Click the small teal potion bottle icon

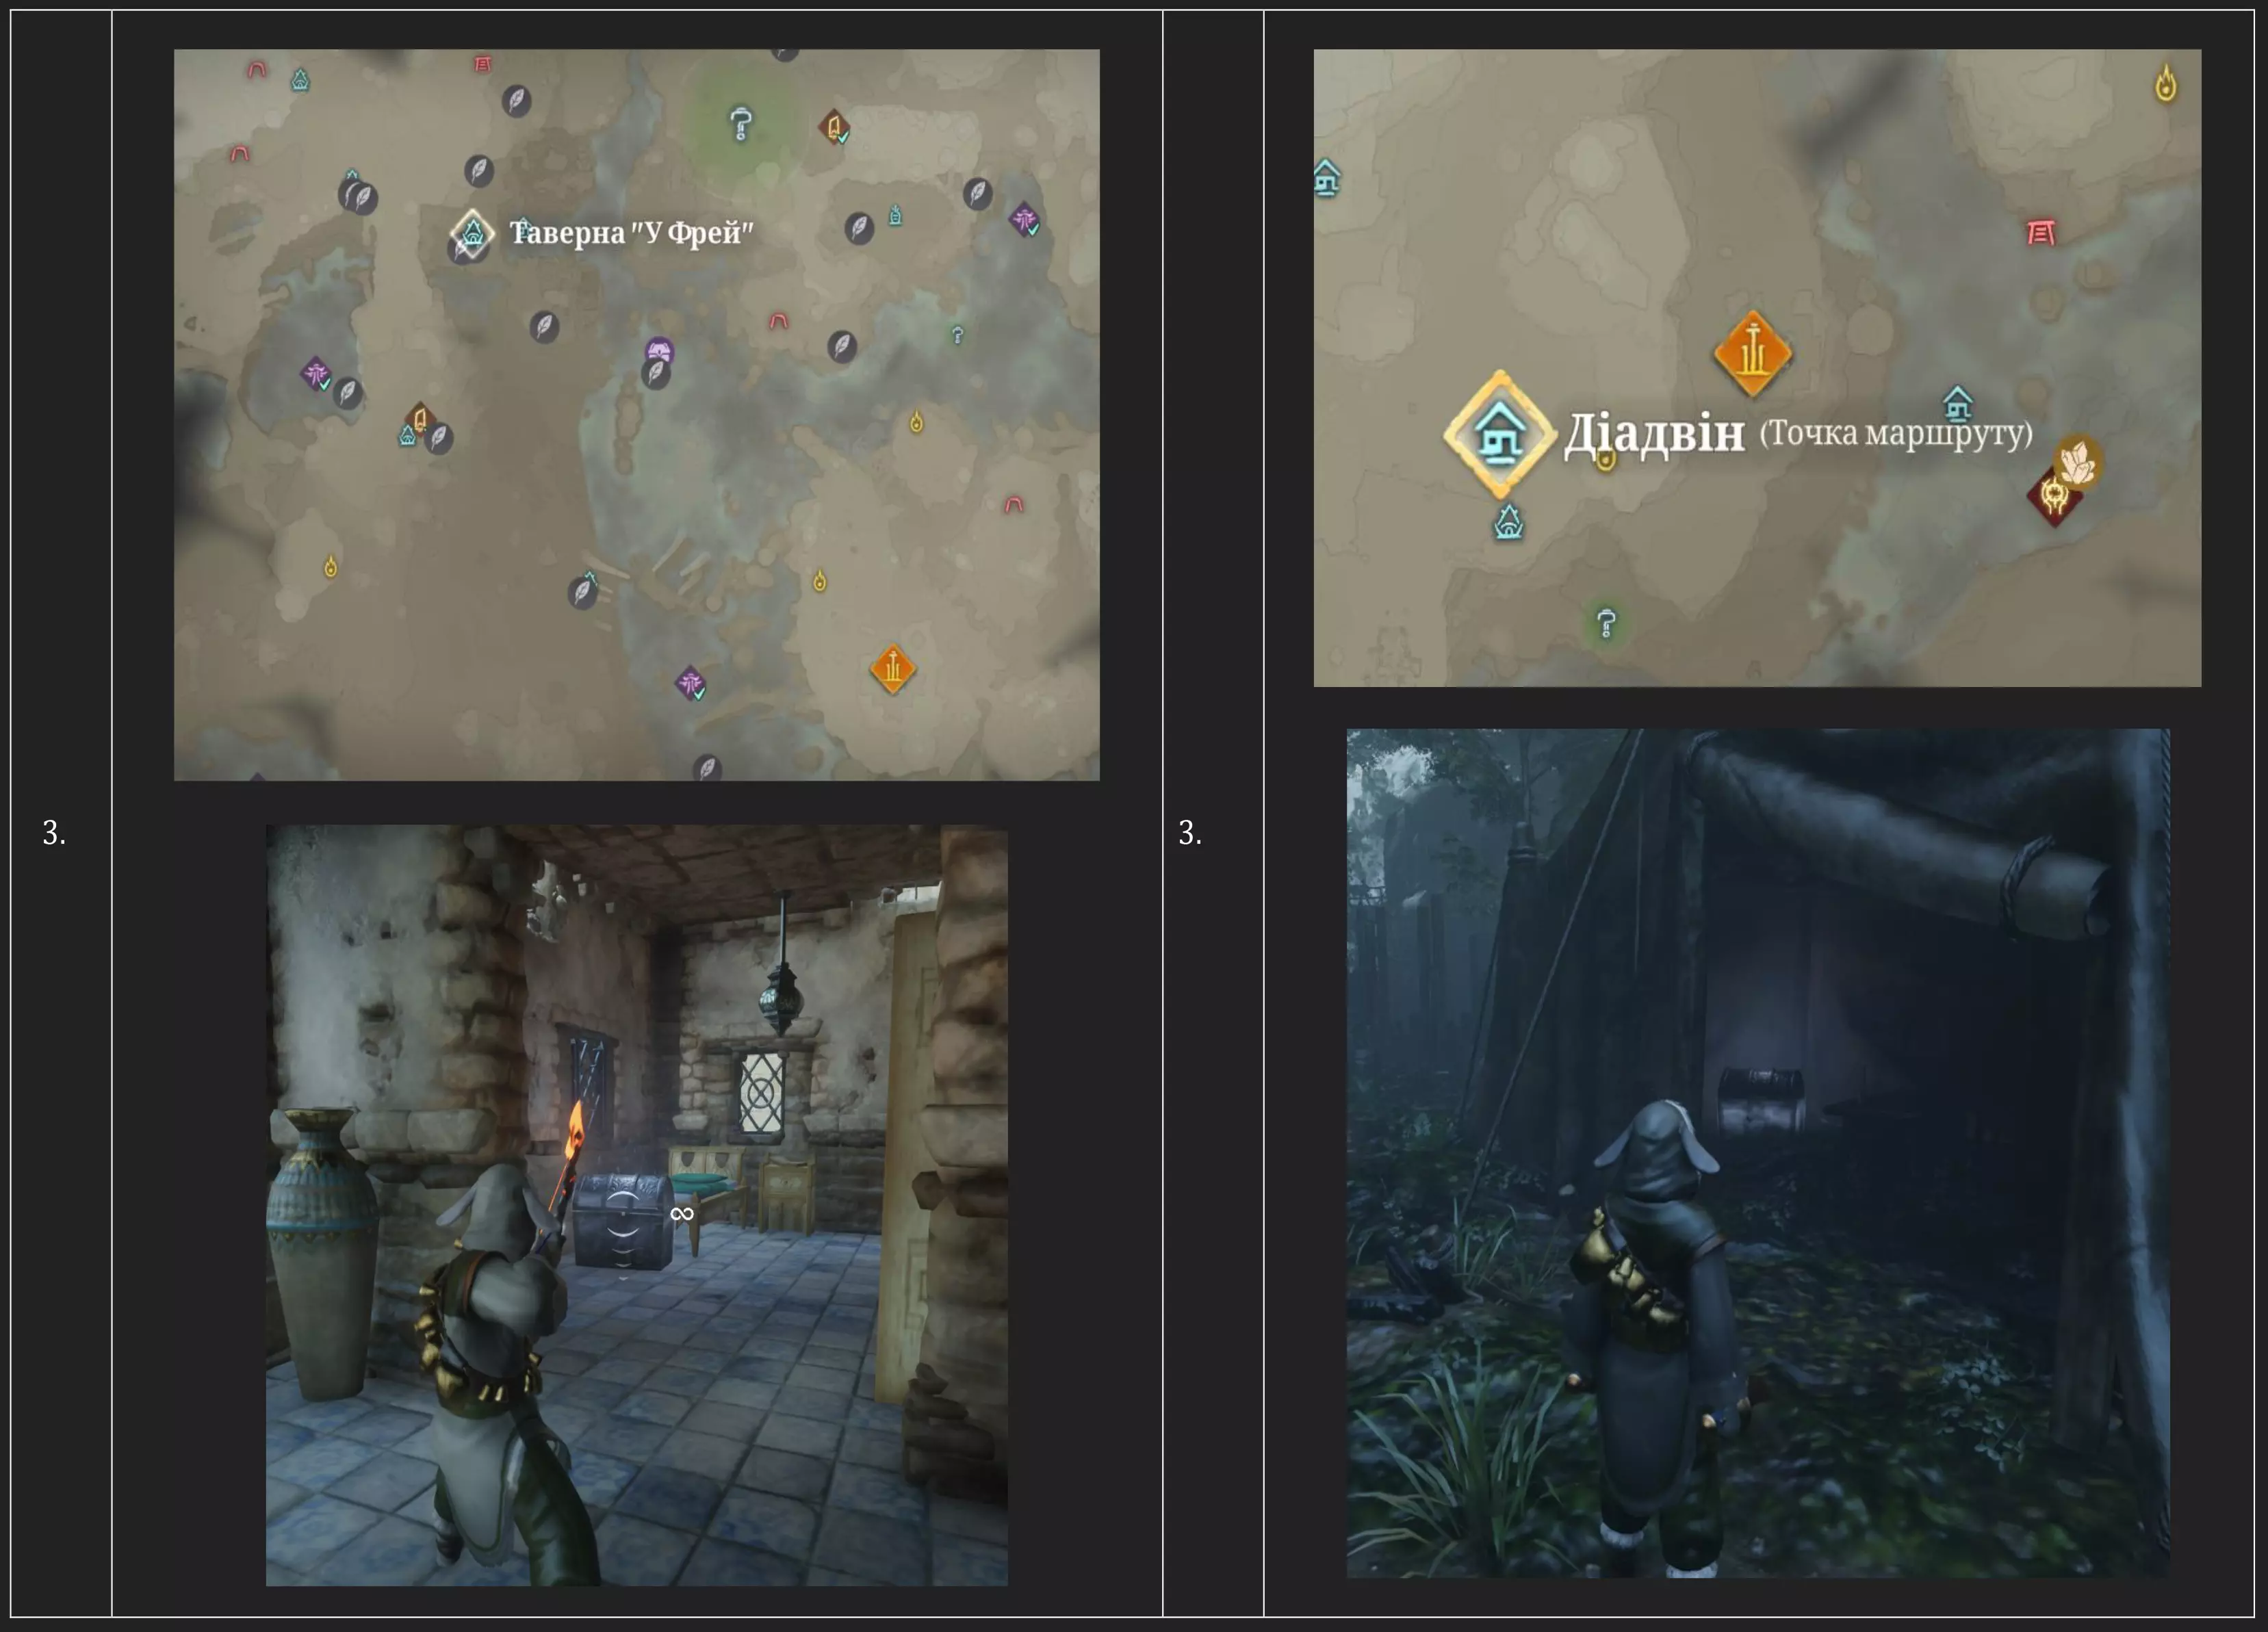click(x=895, y=215)
